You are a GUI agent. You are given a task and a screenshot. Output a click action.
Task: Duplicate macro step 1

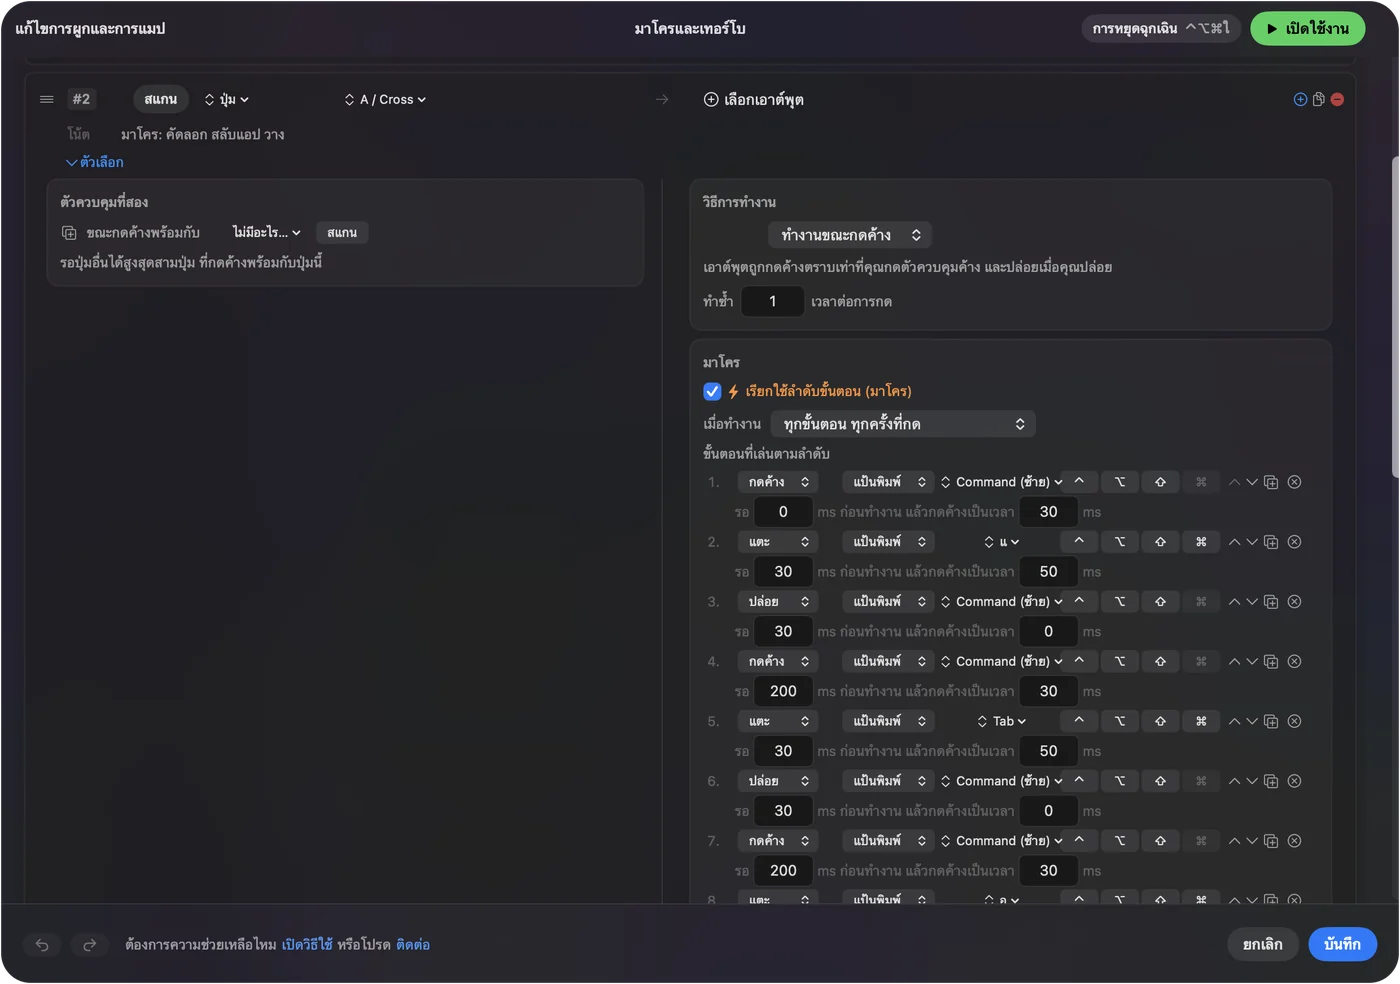tap(1271, 482)
